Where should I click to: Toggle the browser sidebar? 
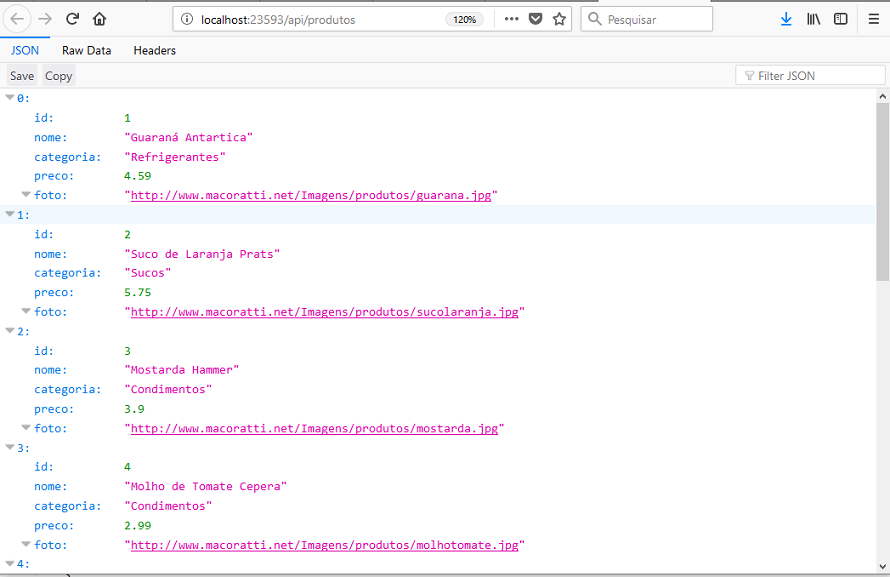[x=841, y=19]
